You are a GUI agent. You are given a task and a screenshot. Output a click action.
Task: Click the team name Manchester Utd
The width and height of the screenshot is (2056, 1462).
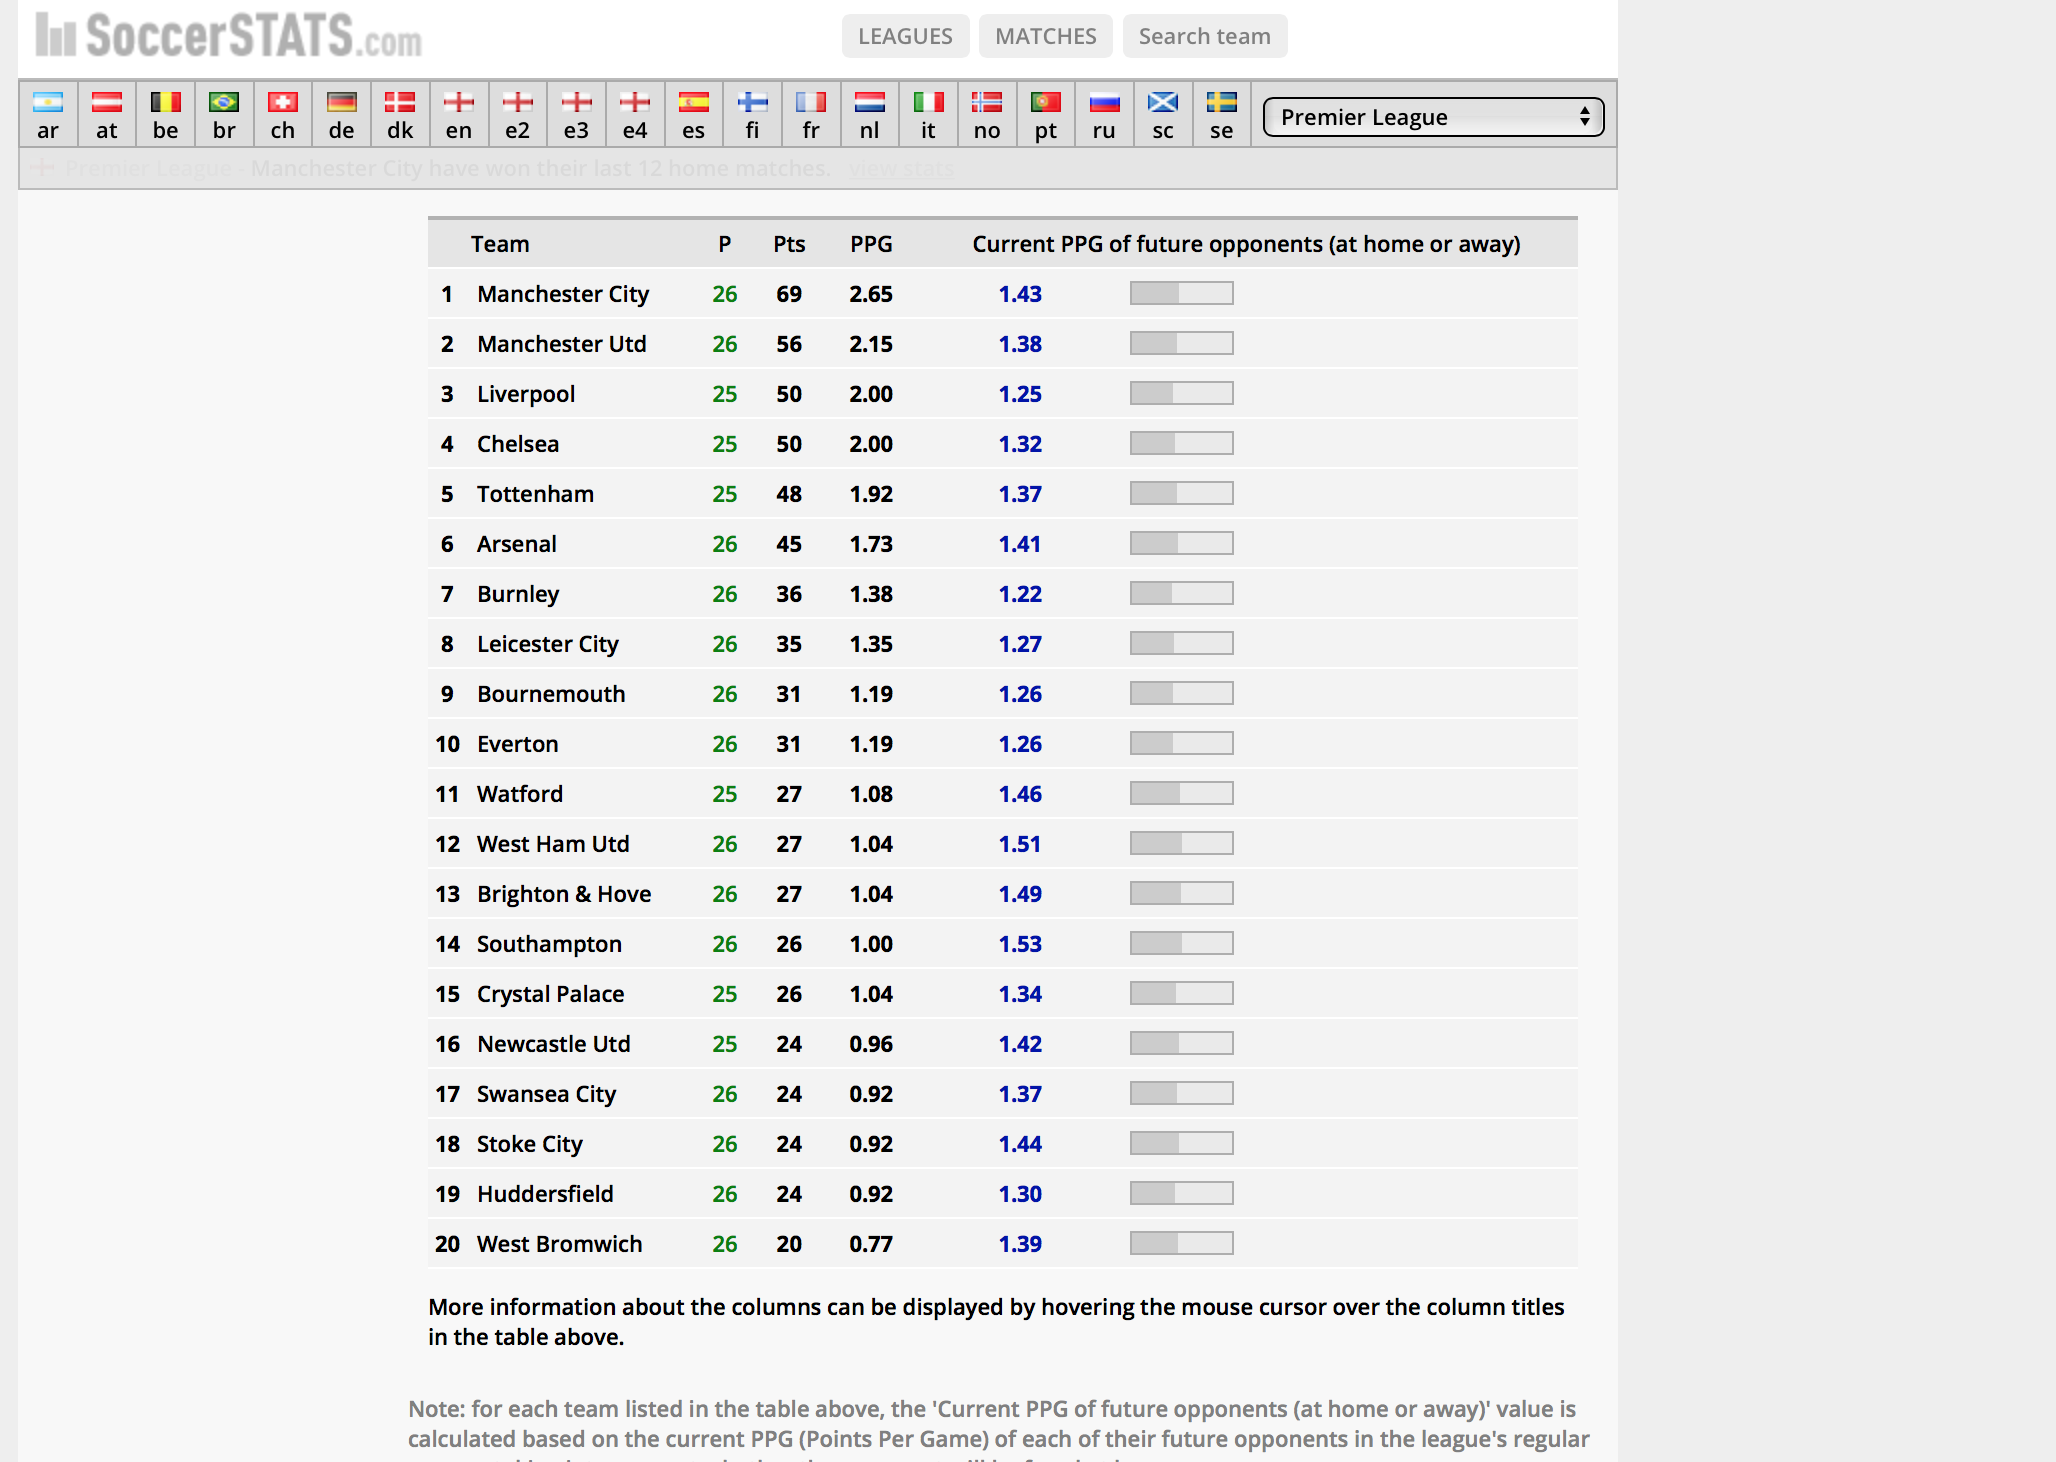(x=562, y=344)
